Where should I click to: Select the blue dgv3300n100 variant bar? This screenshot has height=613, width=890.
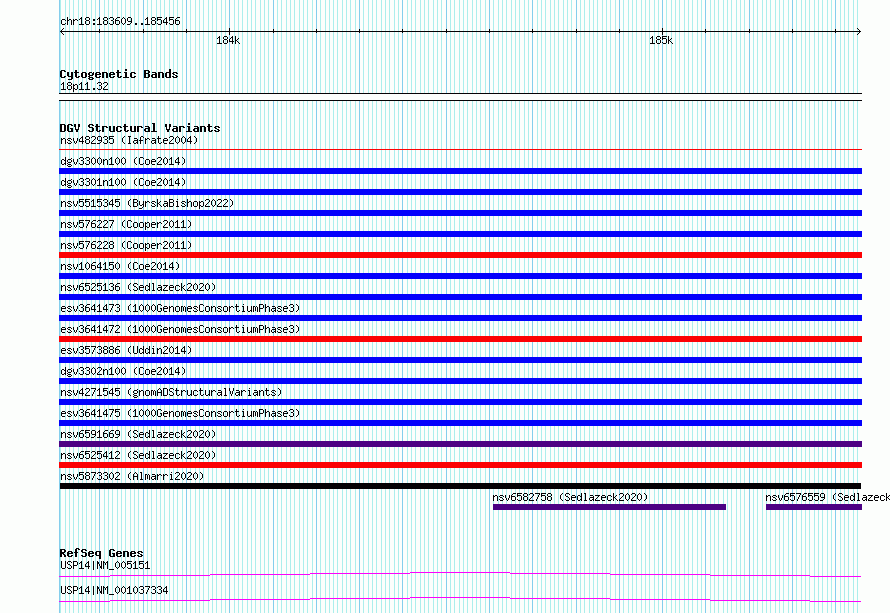pos(460,171)
